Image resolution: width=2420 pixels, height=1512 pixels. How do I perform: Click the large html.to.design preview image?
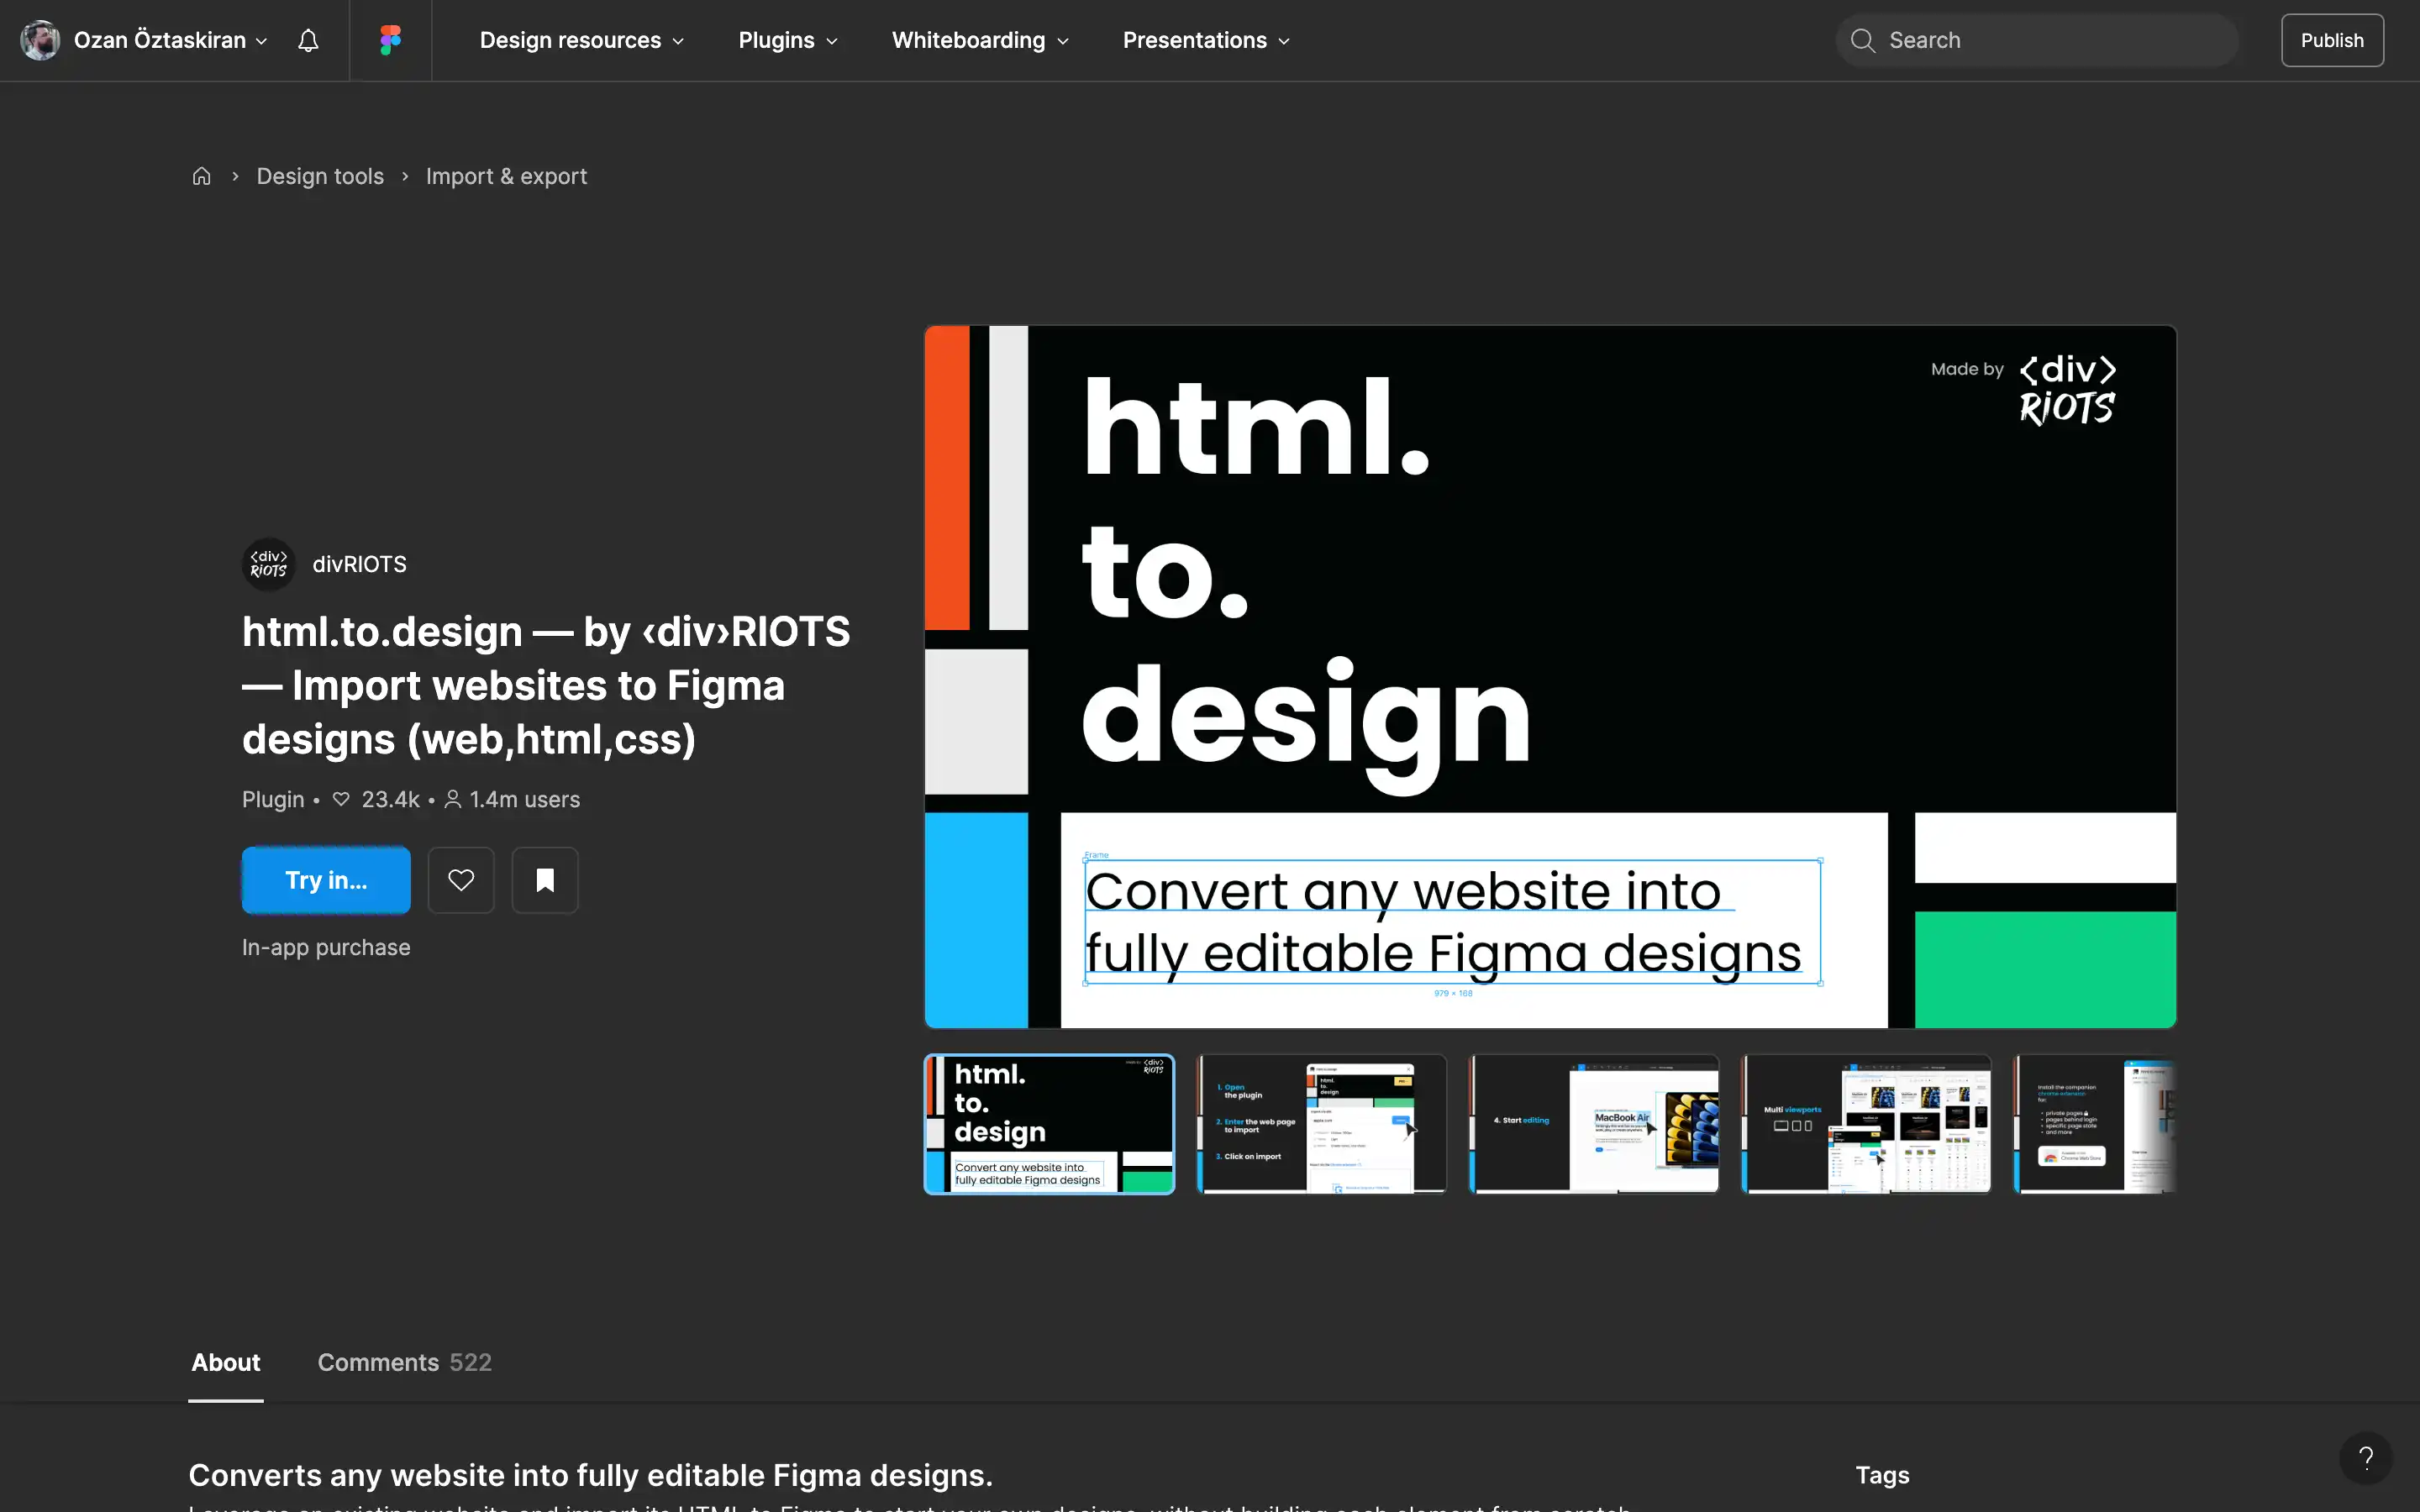tap(1550, 677)
